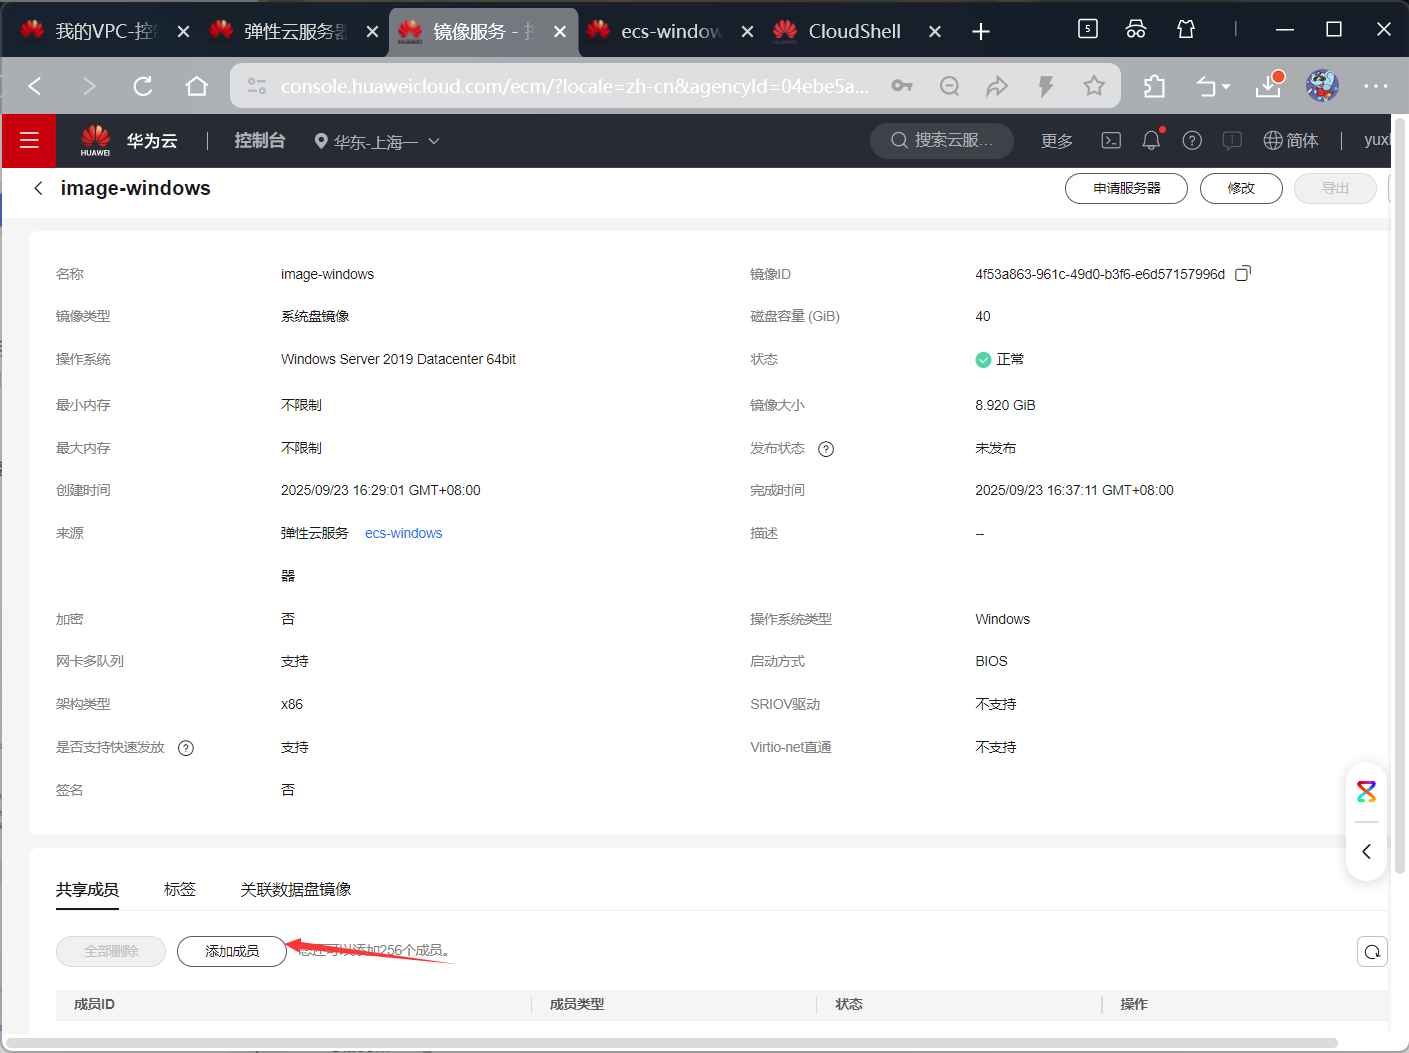Open the browser home page
Image resolution: width=1409 pixels, height=1053 pixels.
click(x=197, y=86)
